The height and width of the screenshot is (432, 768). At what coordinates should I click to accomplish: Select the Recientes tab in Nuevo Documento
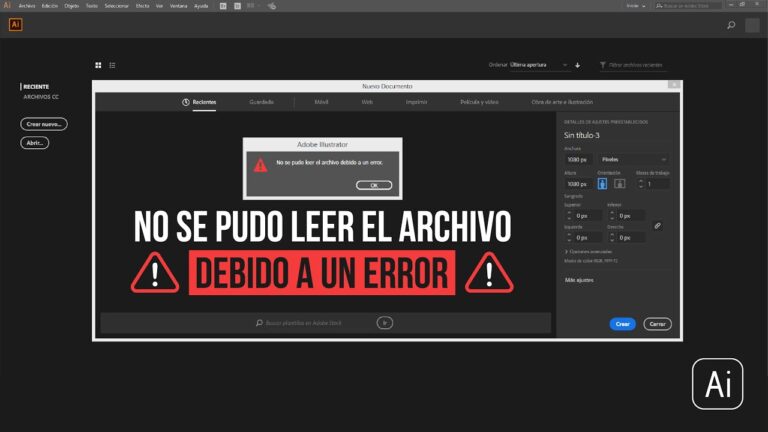pyautogui.click(x=199, y=102)
